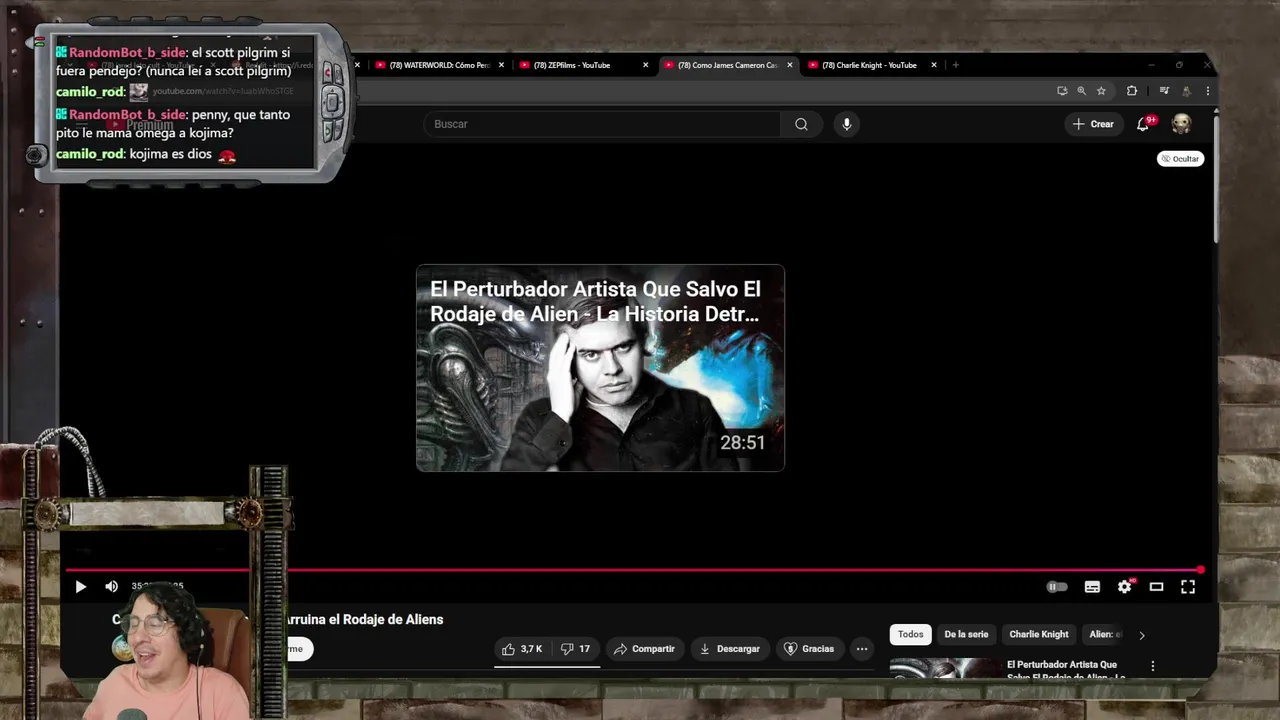Click the Descargar button
The image size is (1280, 720).
point(729,649)
